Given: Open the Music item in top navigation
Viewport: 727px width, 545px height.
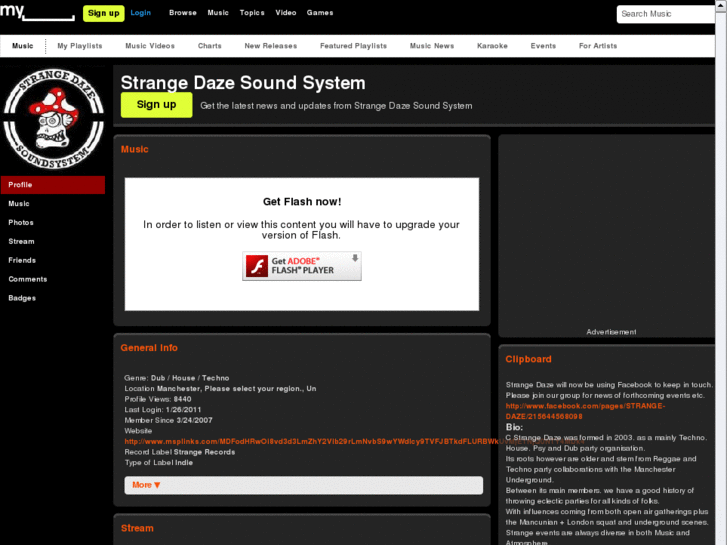Looking at the screenshot, I should point(218,13).
